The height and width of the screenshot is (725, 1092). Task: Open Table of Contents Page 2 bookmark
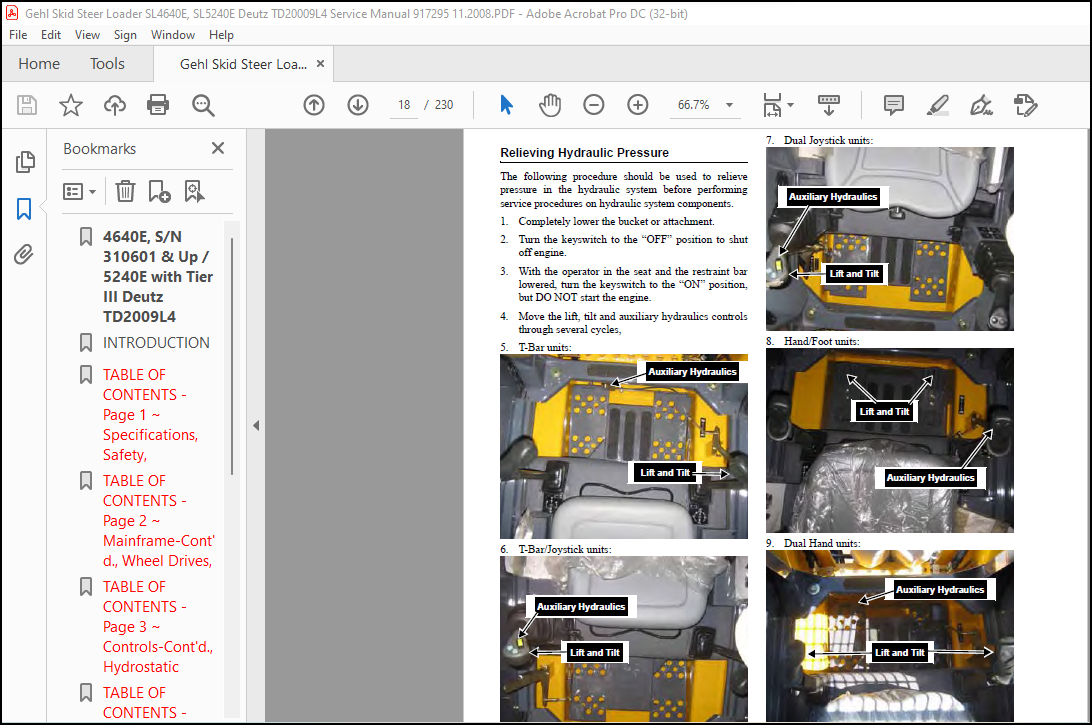tap(159, 521)
